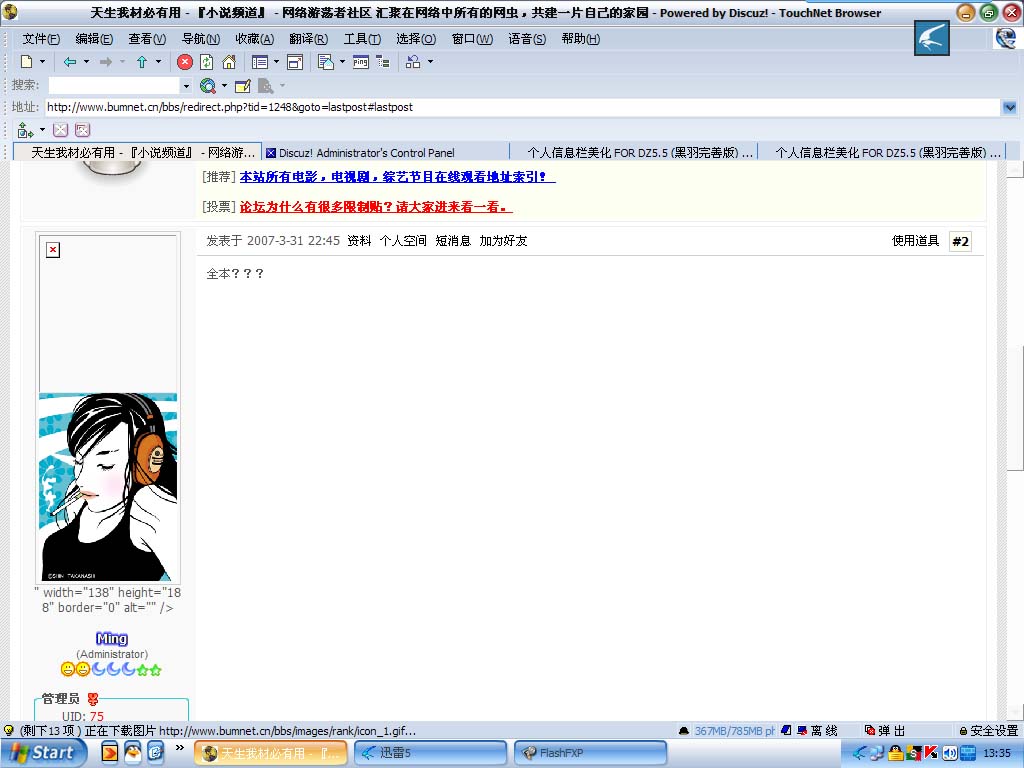Viewport: 1024px width, 768px height.
Task: Click the full screen window icon
Action: click(x=295, y=62)
